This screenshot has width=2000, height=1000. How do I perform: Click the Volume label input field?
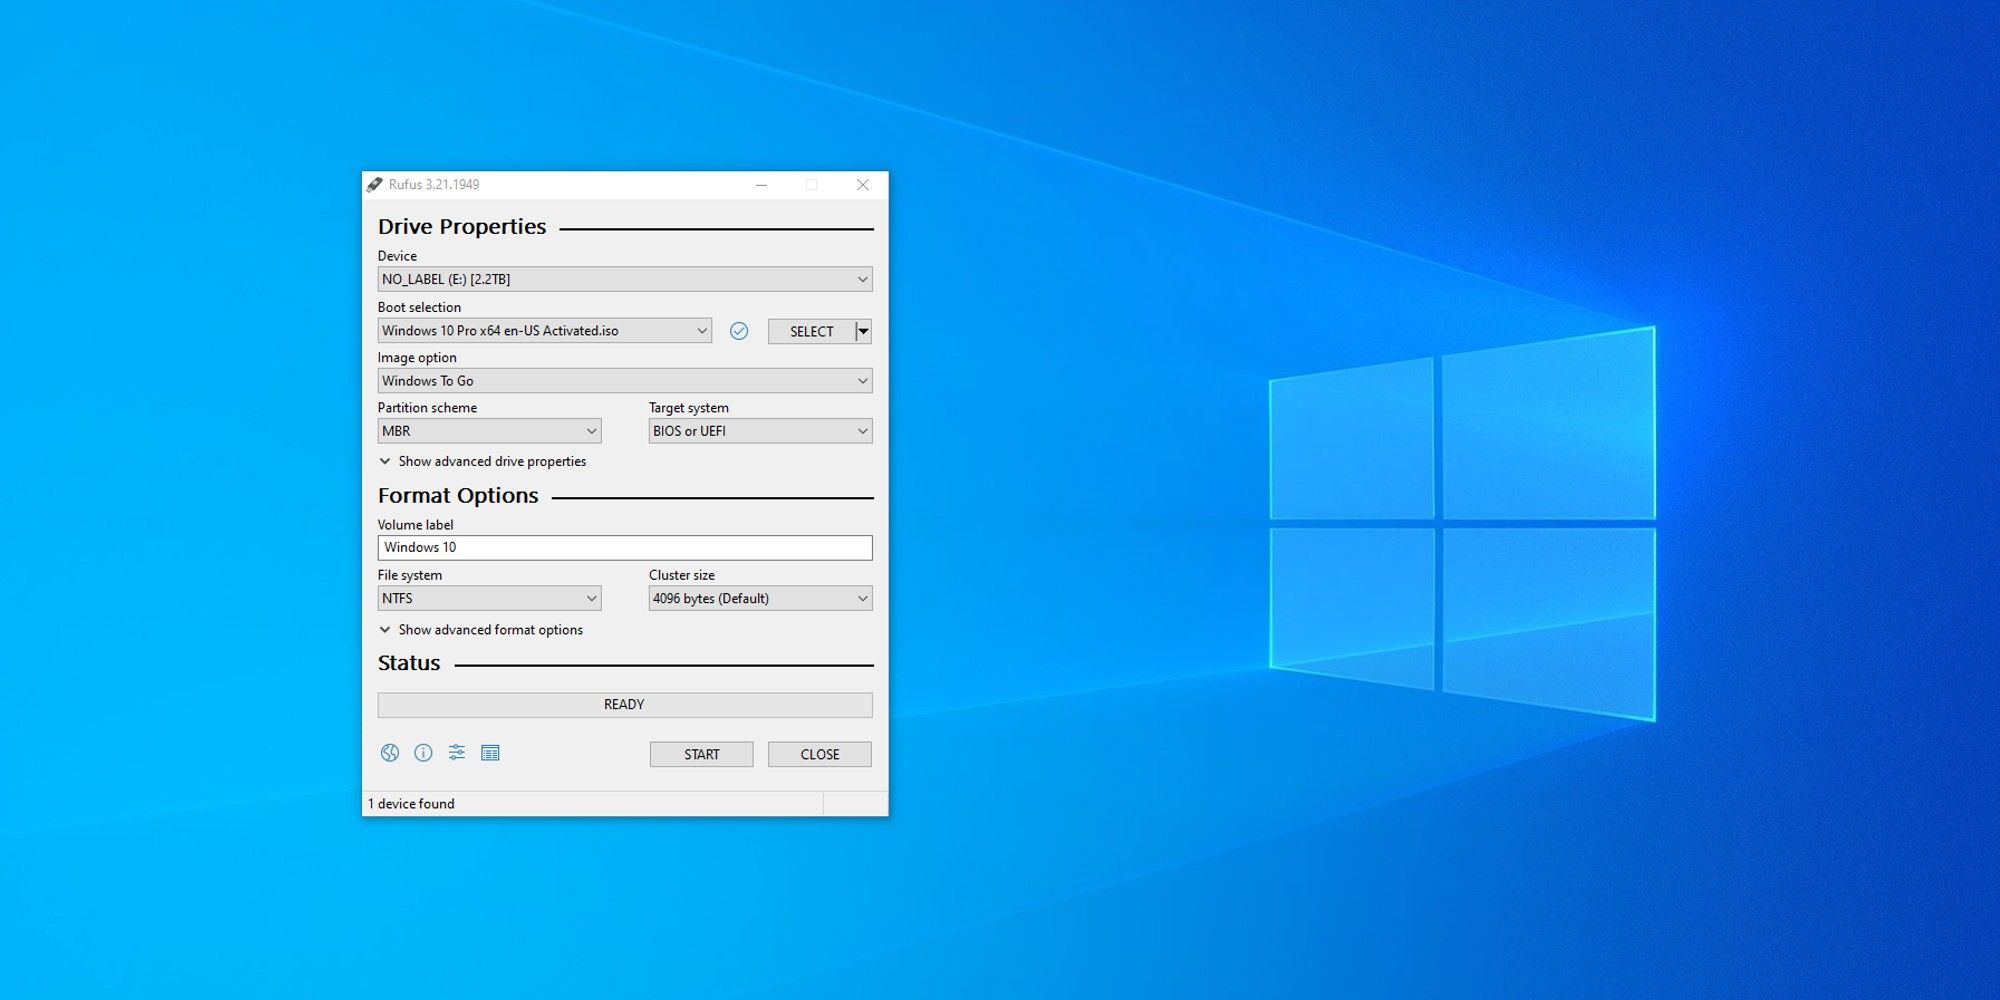point(625,547)
